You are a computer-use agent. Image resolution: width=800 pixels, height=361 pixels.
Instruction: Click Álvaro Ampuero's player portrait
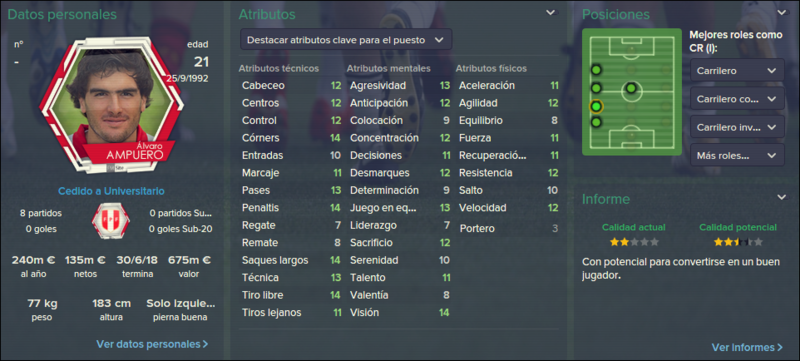click(x=111, y=105)
